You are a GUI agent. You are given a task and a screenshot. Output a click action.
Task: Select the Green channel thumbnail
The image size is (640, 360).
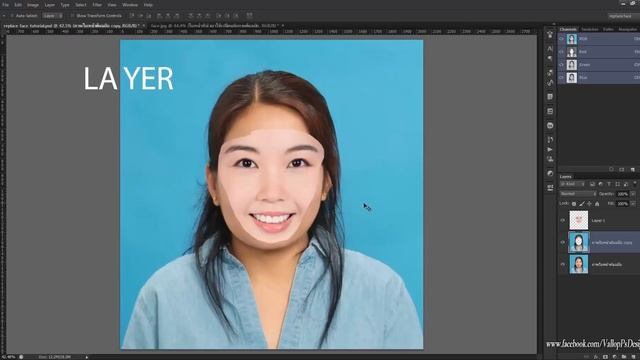pos(572,64)
